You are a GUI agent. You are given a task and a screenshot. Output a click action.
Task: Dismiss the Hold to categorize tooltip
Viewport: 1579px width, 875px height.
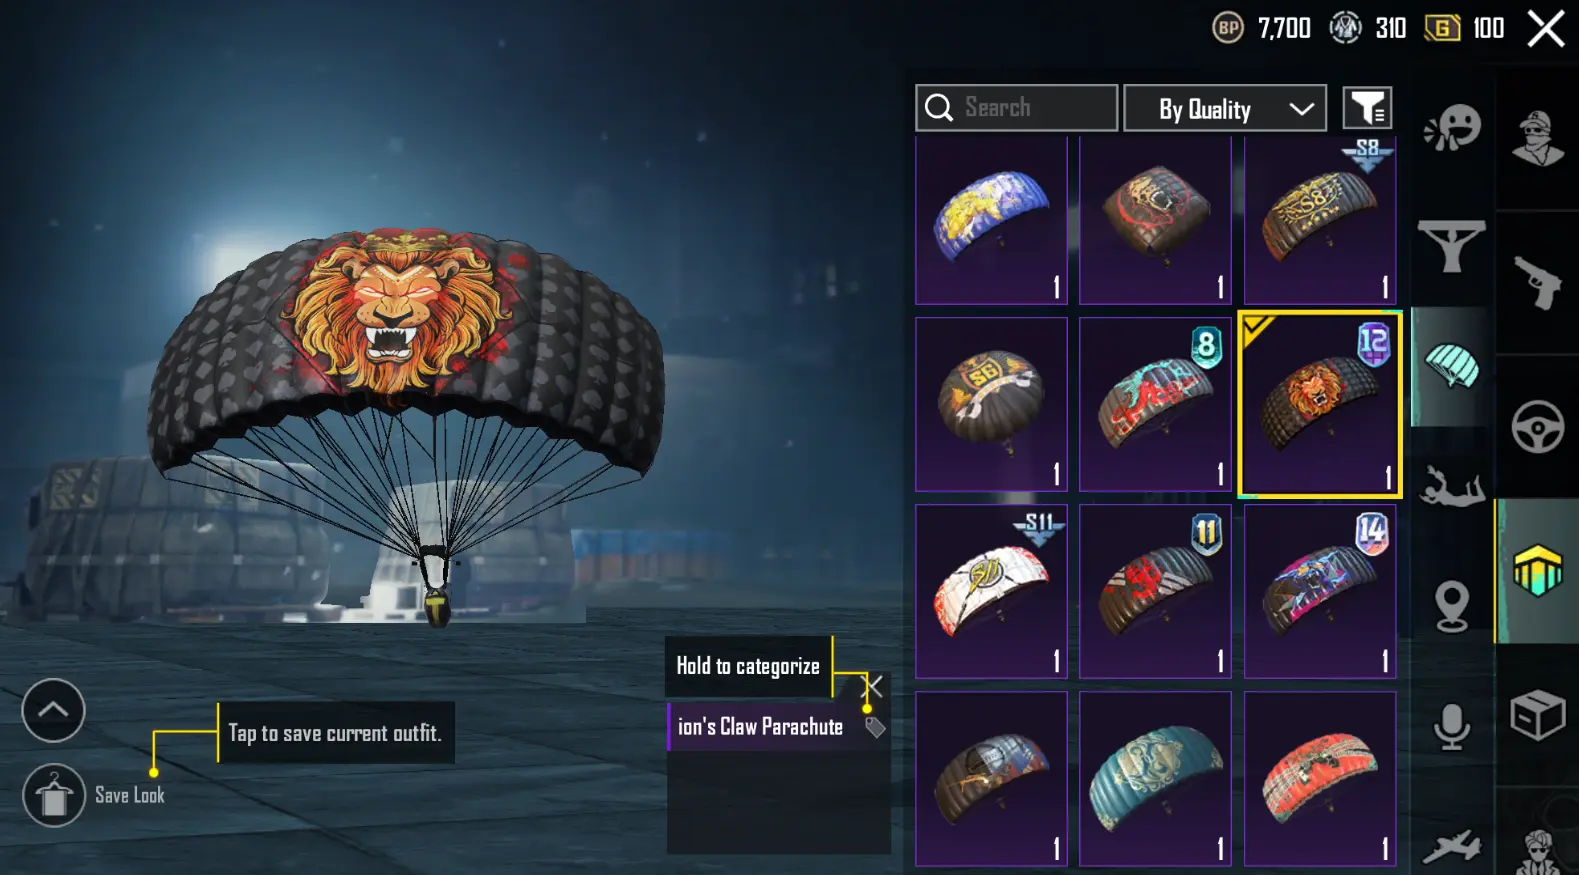[x=873, y=686]
